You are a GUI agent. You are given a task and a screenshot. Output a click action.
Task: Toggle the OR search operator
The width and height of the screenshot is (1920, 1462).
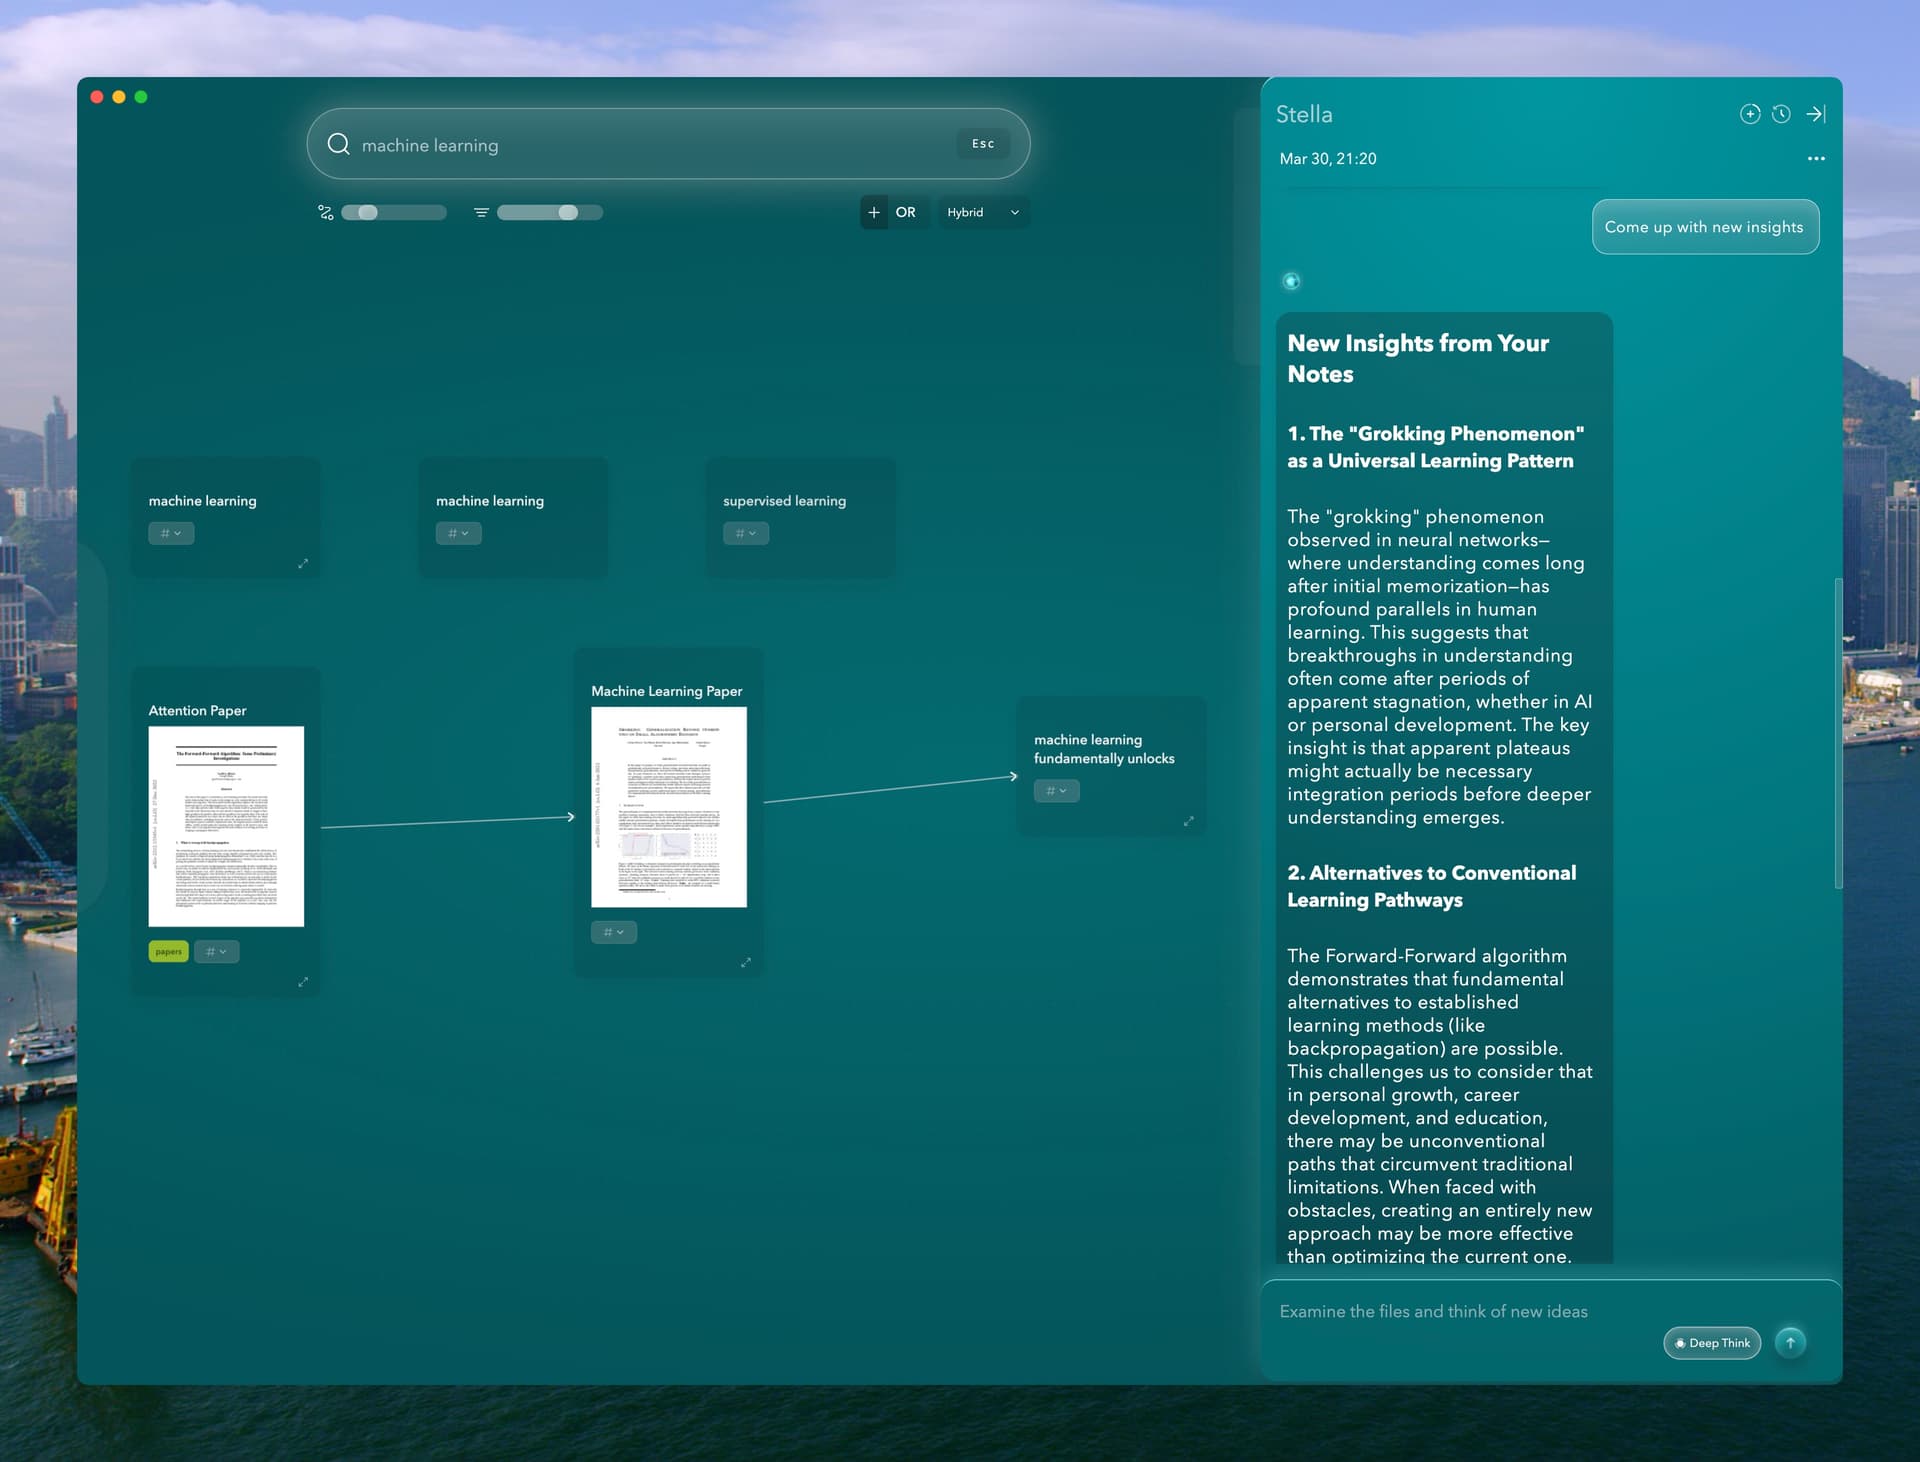point(906,212)
